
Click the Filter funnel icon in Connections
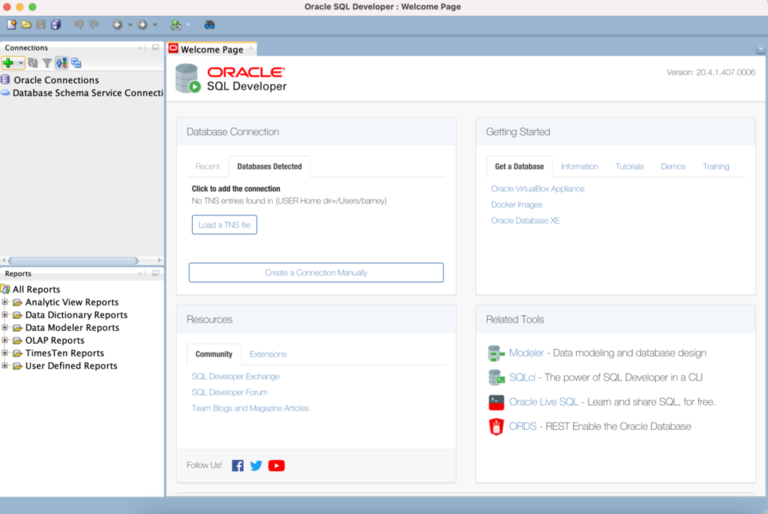coord(47,63)
